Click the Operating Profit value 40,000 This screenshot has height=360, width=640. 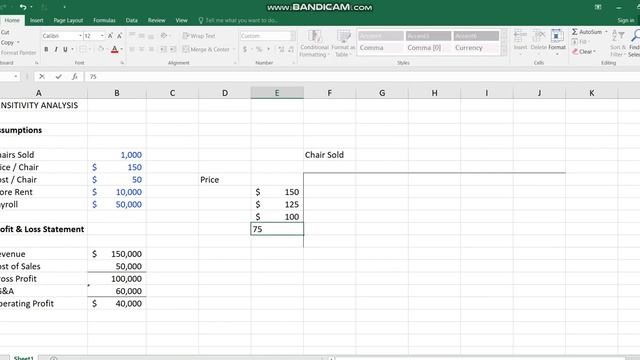click(x=117, y=303)
